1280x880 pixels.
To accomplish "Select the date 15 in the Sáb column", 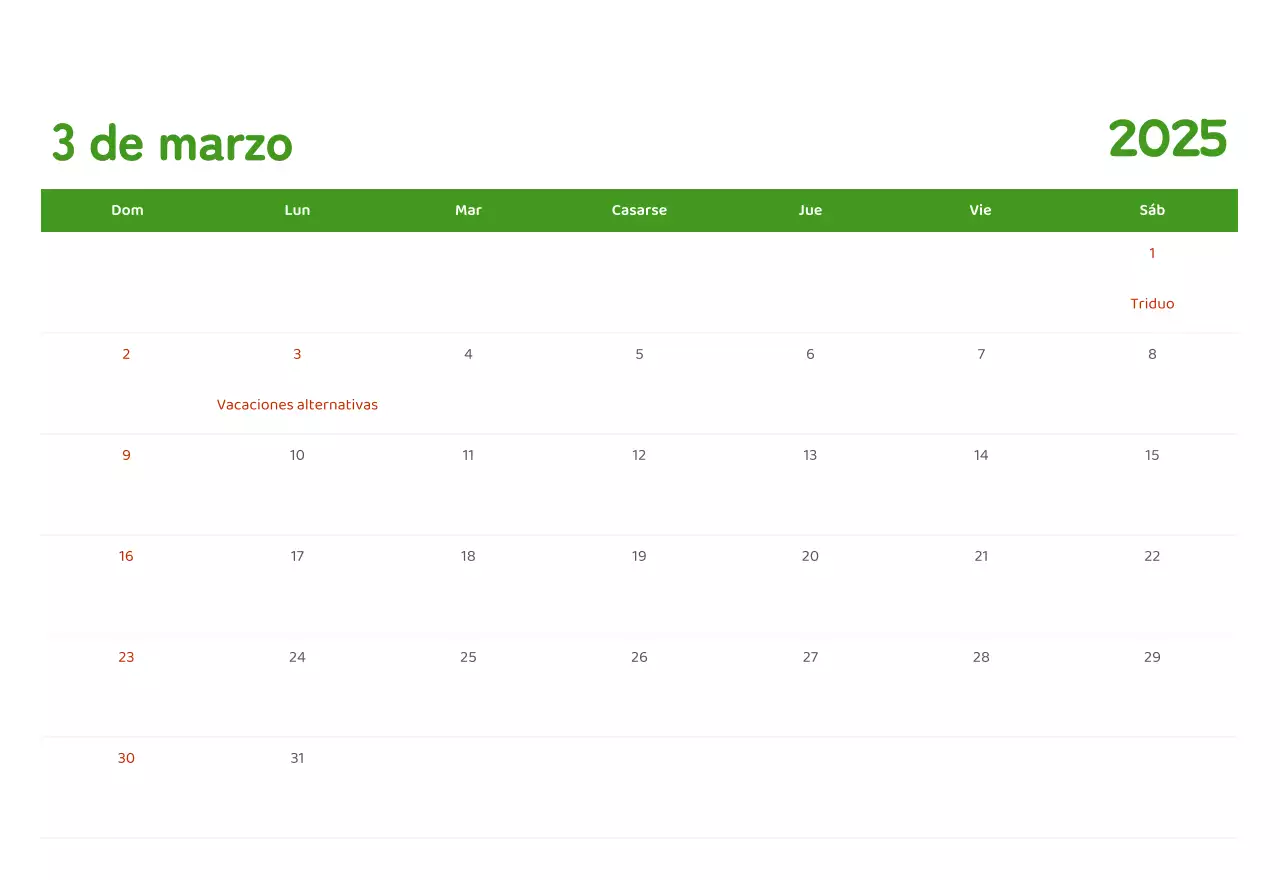I will coord(1152,455).
